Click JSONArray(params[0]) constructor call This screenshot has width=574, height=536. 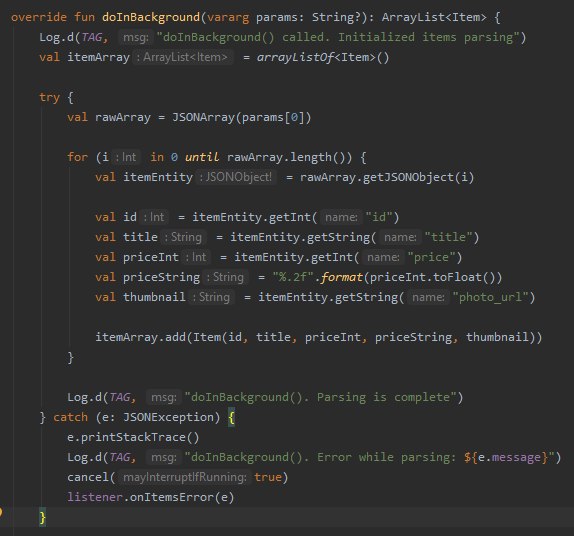[242, 117]
